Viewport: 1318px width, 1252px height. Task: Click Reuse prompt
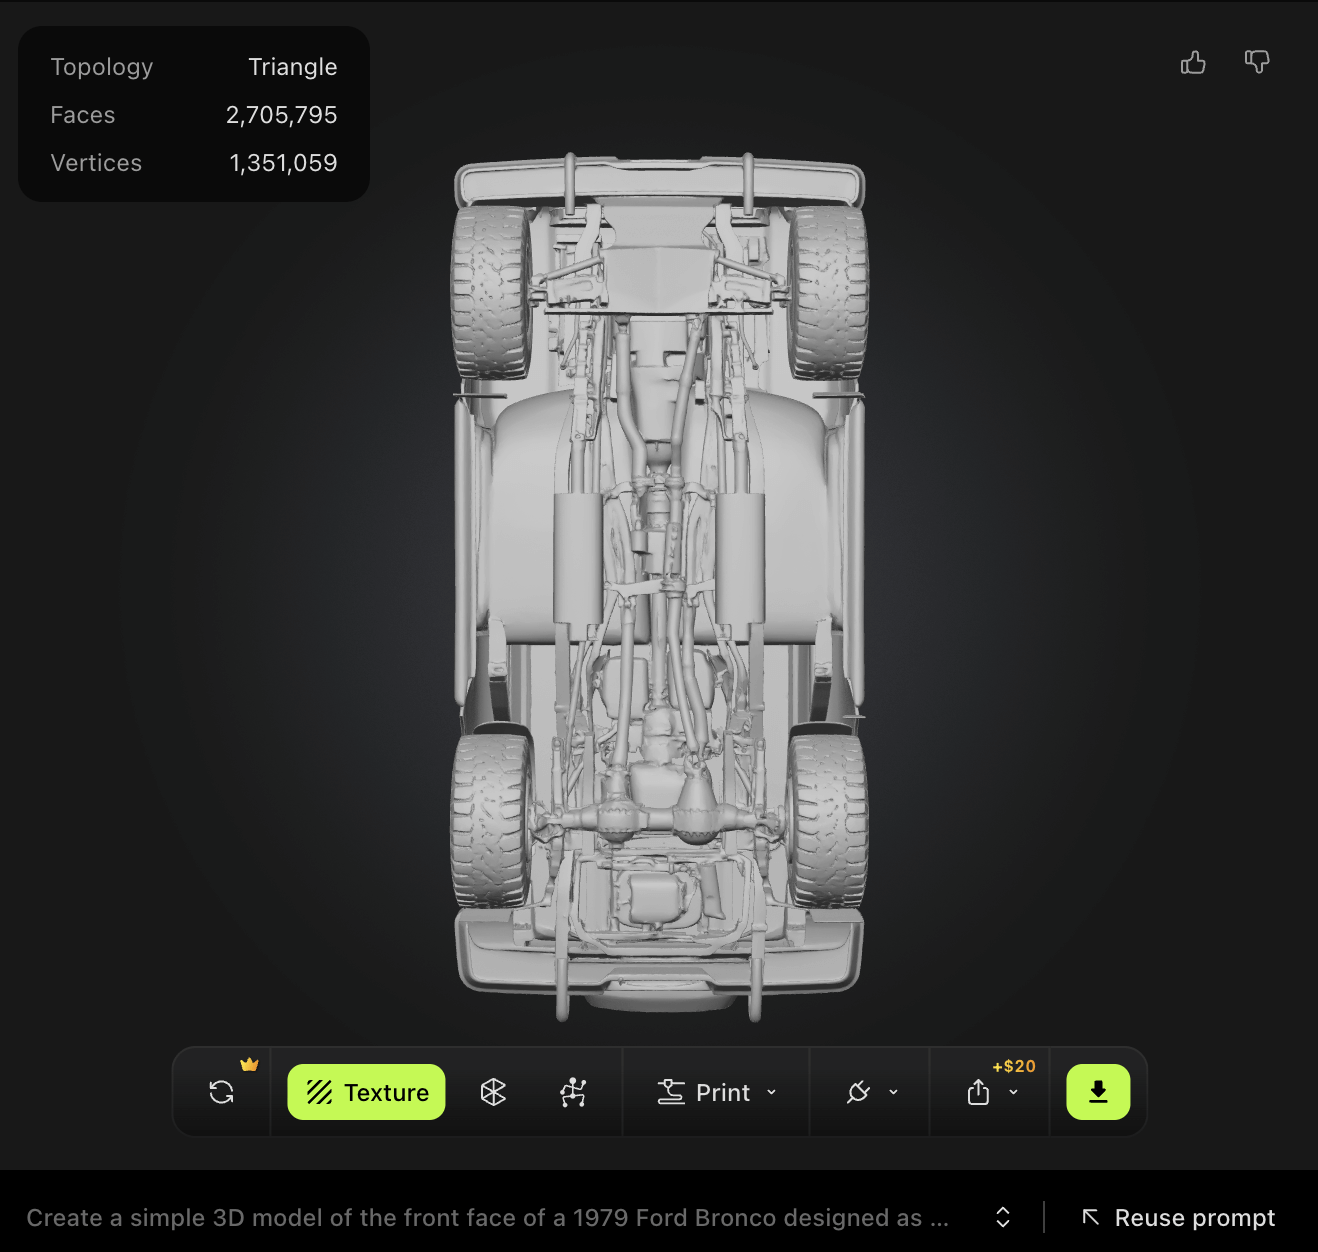pyautogui.click(x=1195, y=1217)
